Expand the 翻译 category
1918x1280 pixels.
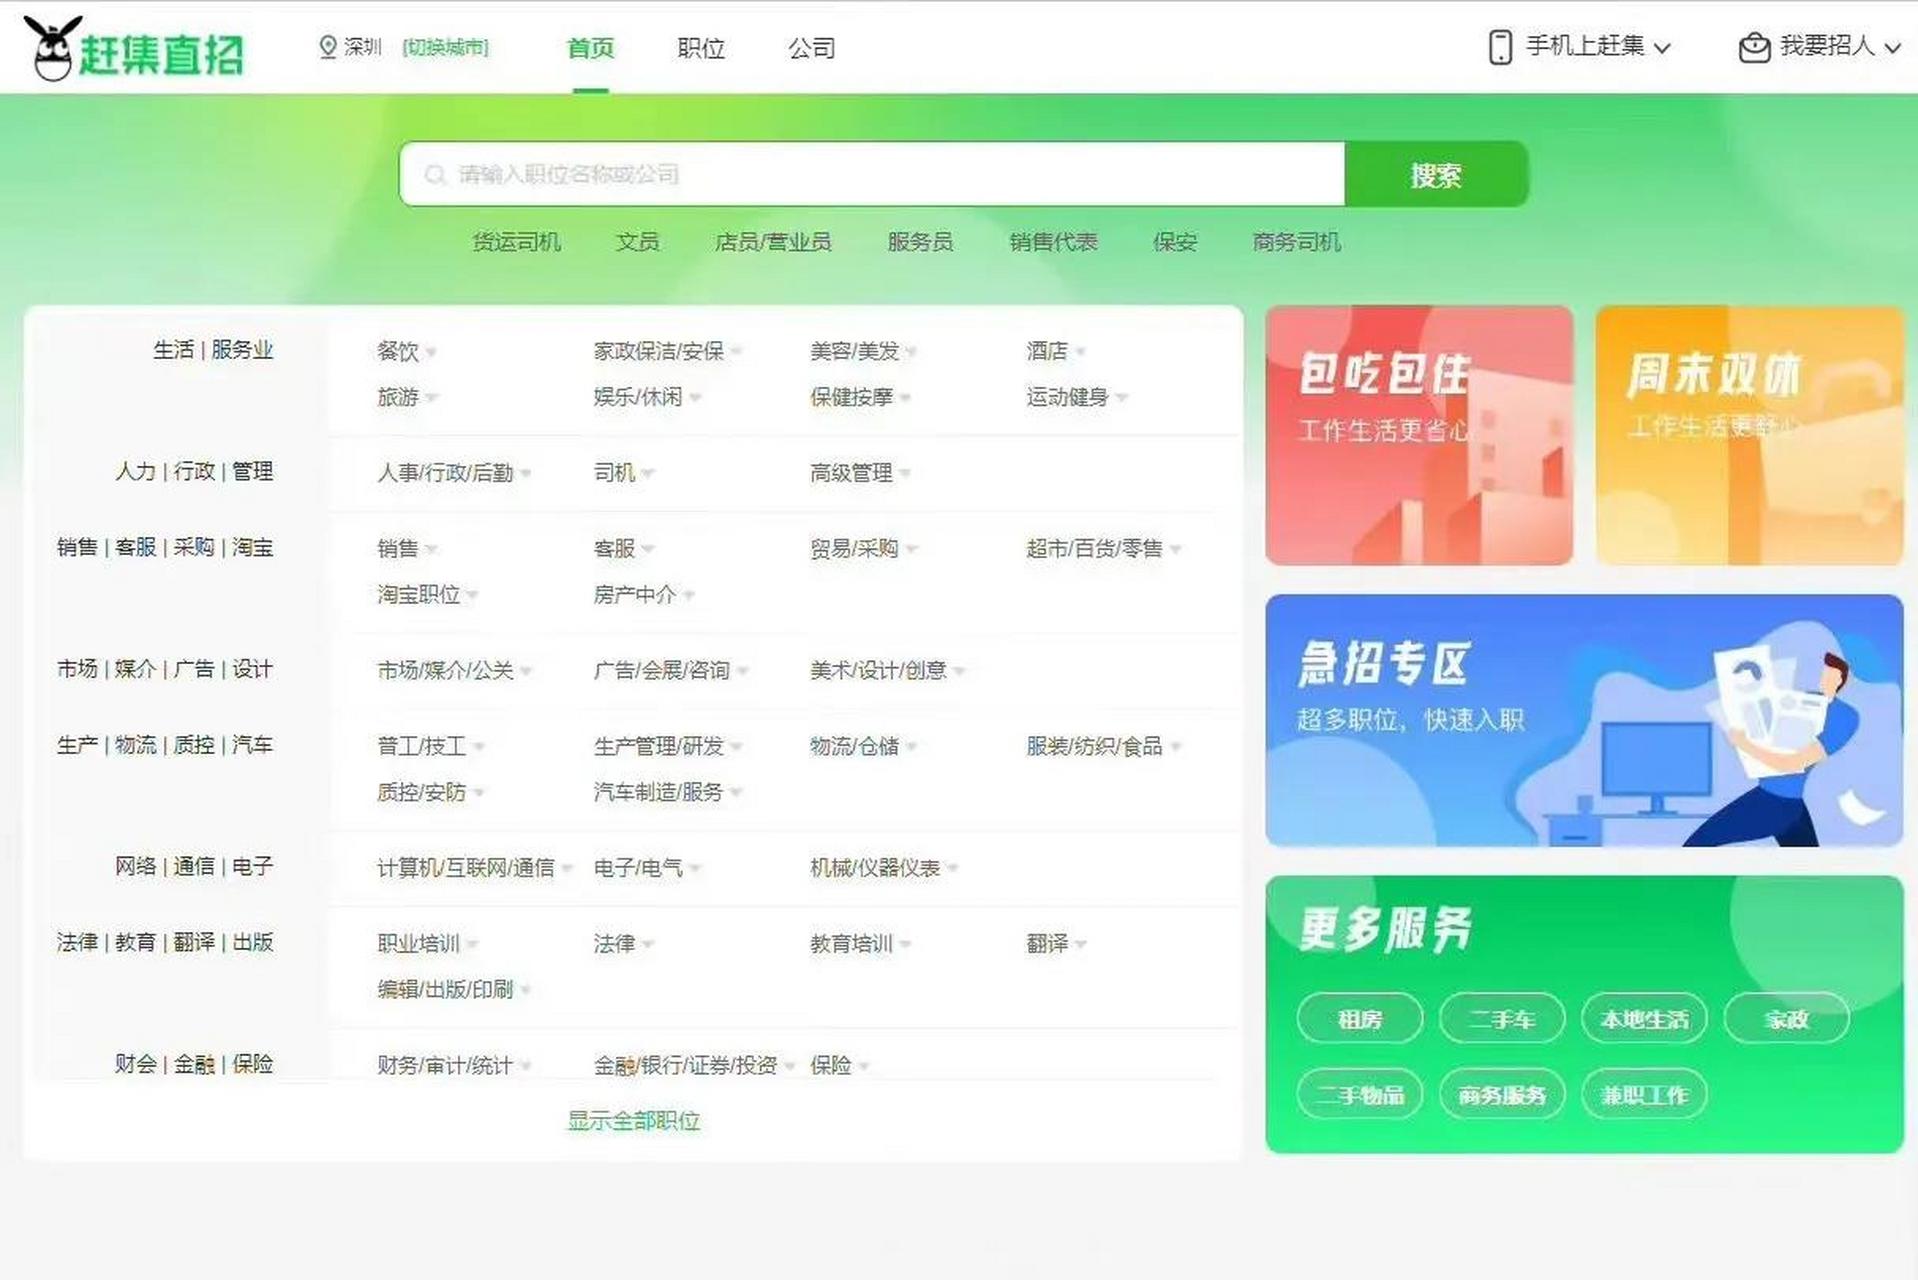pos(1055,944)
